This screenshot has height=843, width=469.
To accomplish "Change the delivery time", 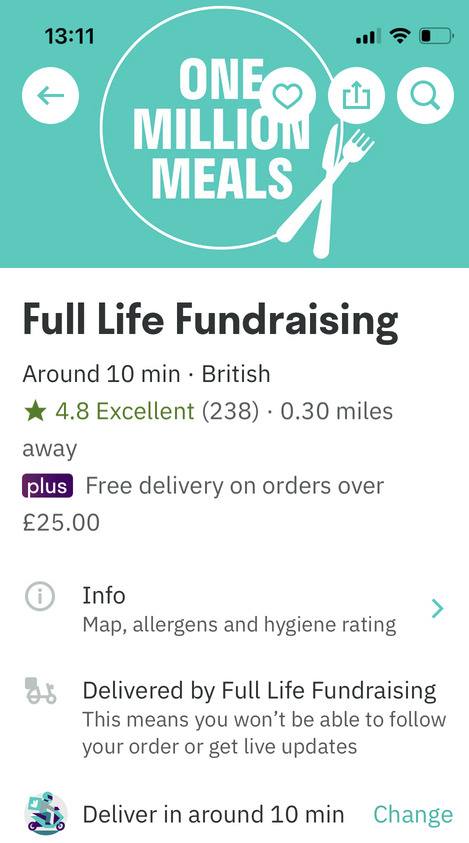I will (413, 815).
